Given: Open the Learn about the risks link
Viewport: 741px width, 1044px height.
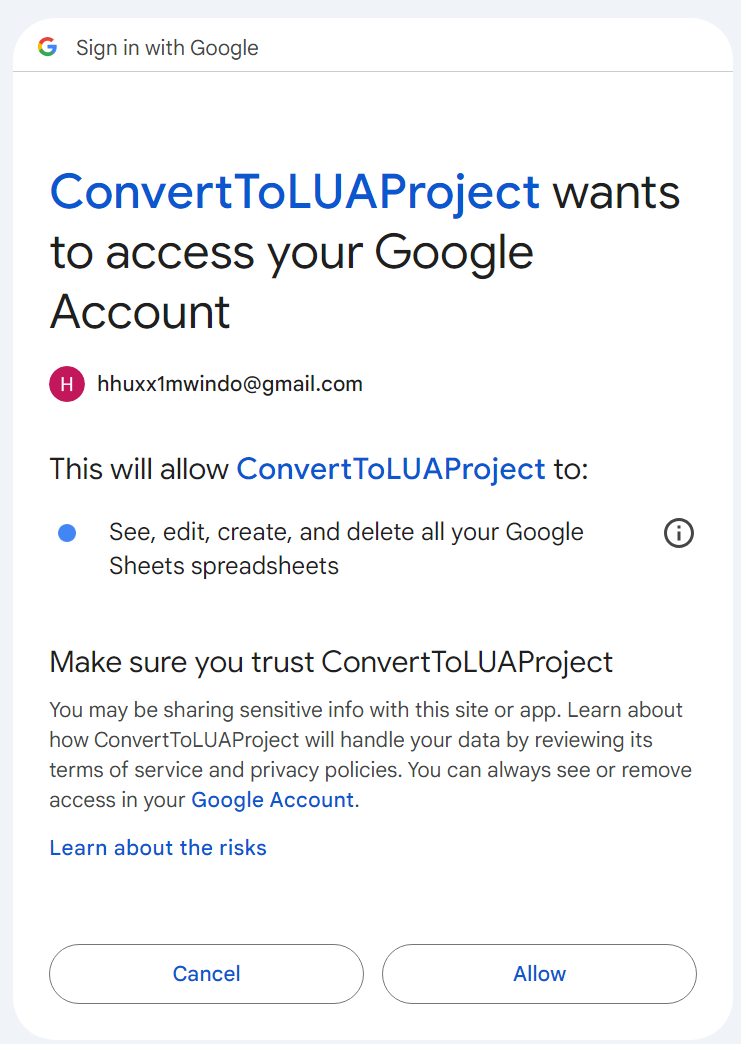Looking at the screenshot, I should tap(158, 848).
